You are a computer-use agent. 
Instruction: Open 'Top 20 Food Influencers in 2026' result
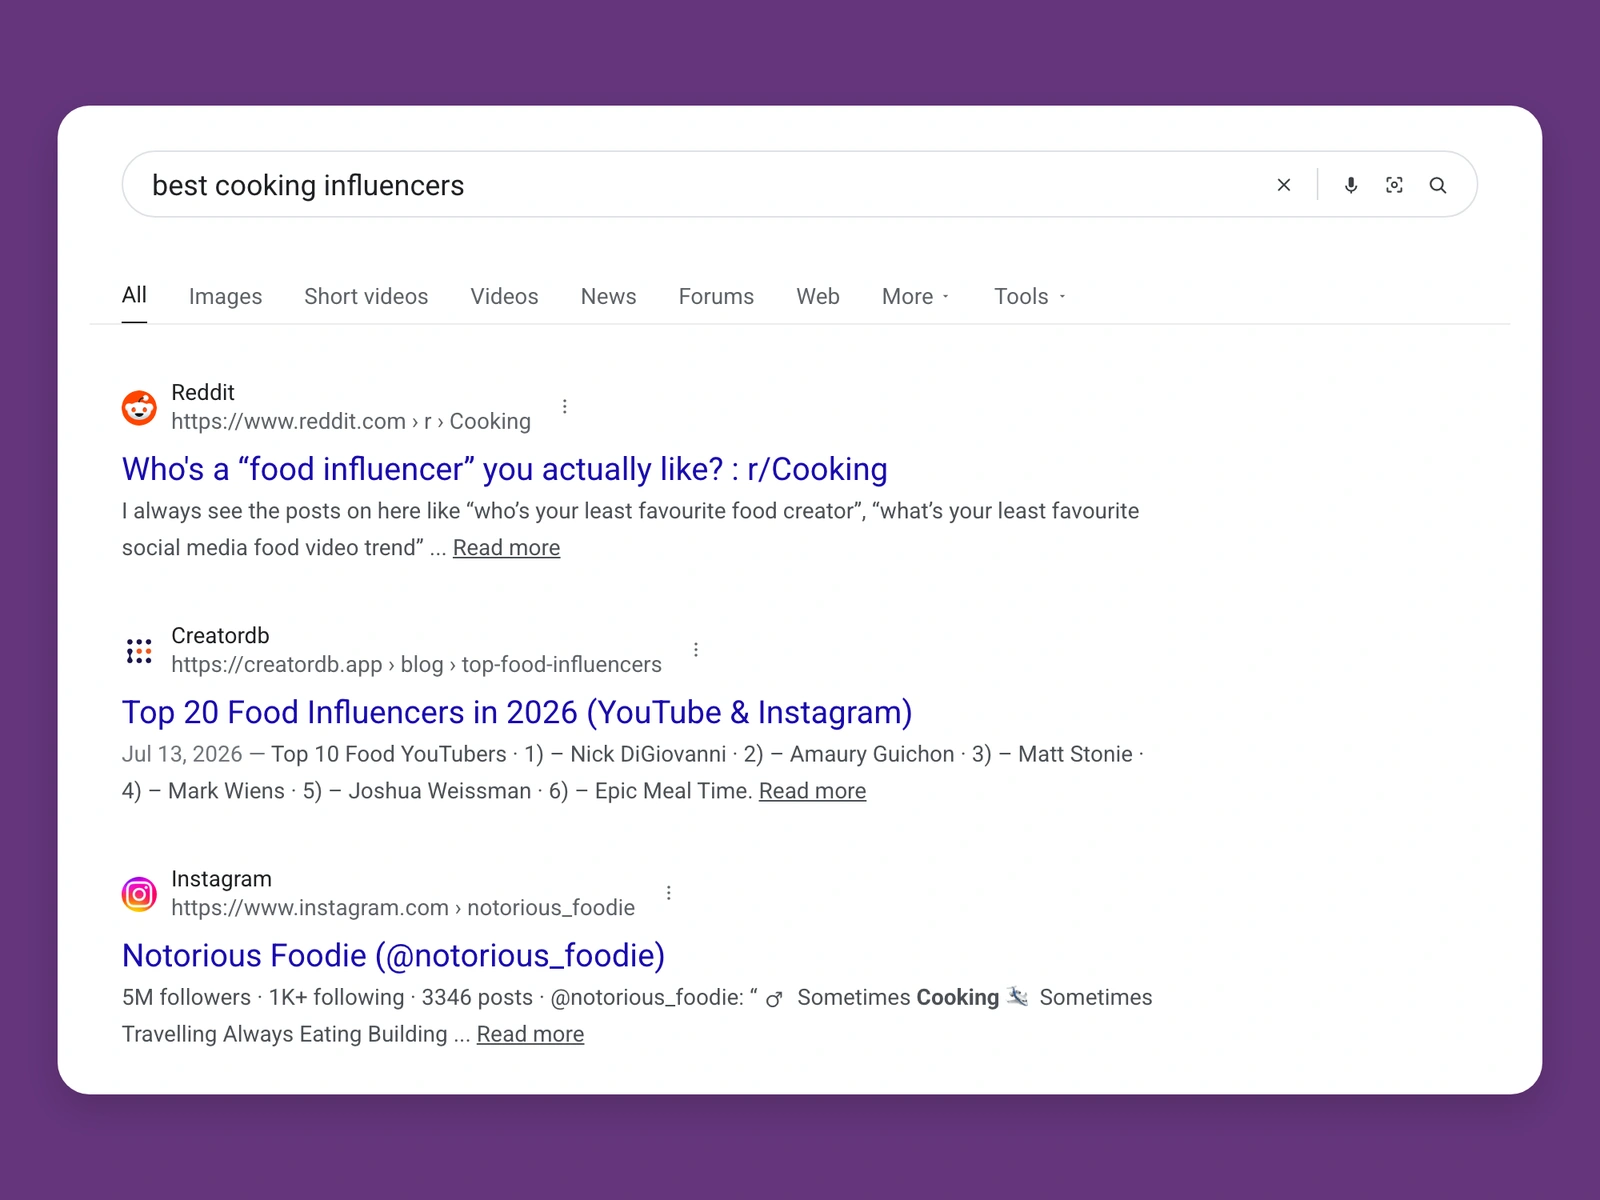point(517,712)
